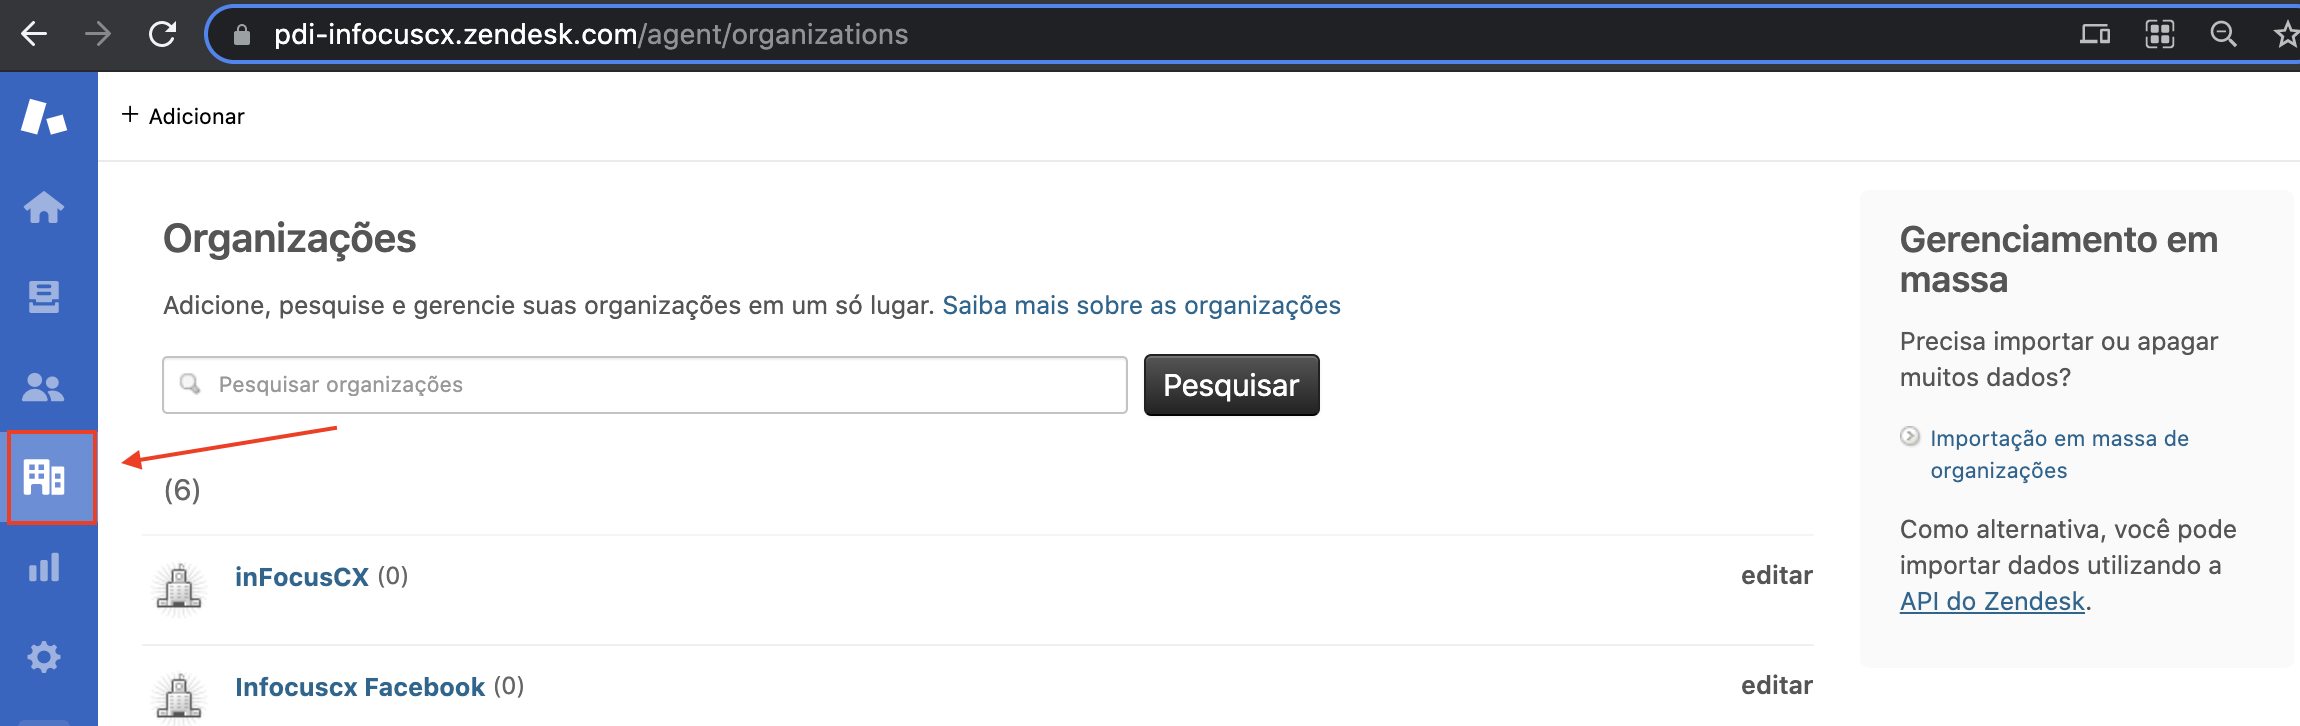Click the Gerenciamento em massa heading
This screenshot has width=2300, height=726.
(x=2058, y=259)
